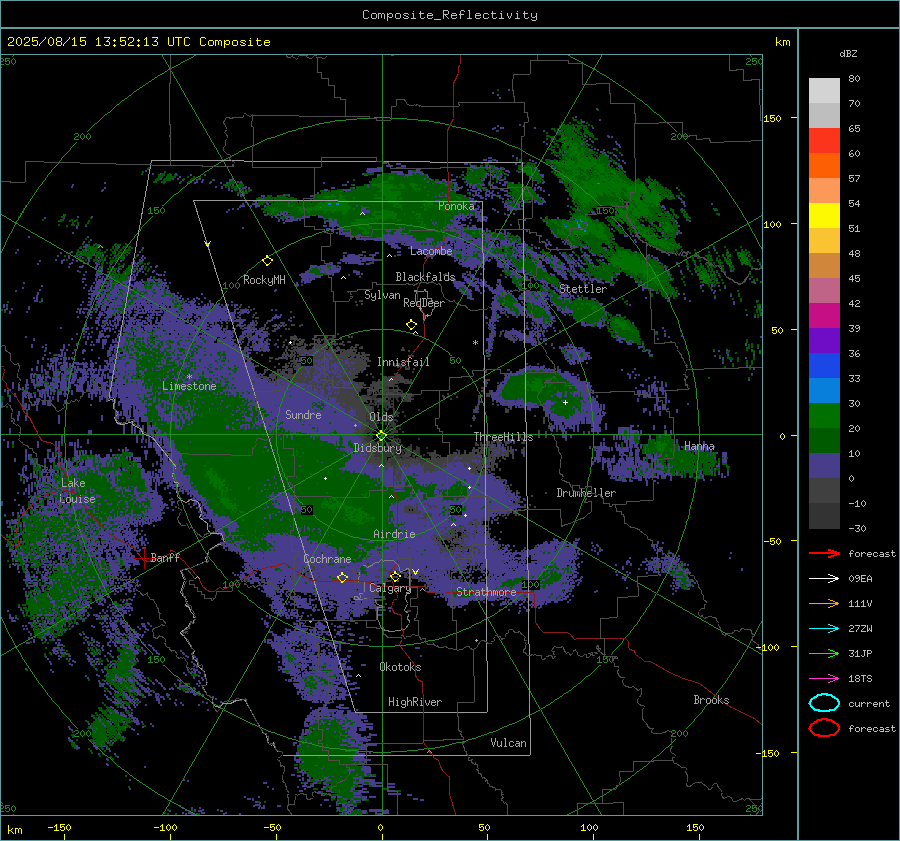900x841 pixels.
Task: Click the red cross marker beside Banff
Action: point(143,557)
